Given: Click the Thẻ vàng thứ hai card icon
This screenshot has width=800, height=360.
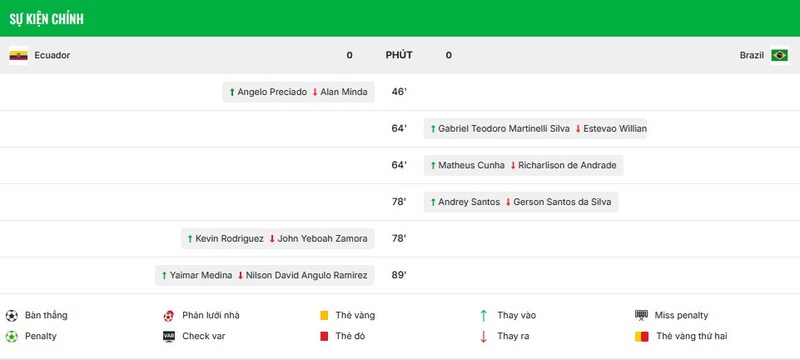Looking at the screenshot, I should (641, 337).
